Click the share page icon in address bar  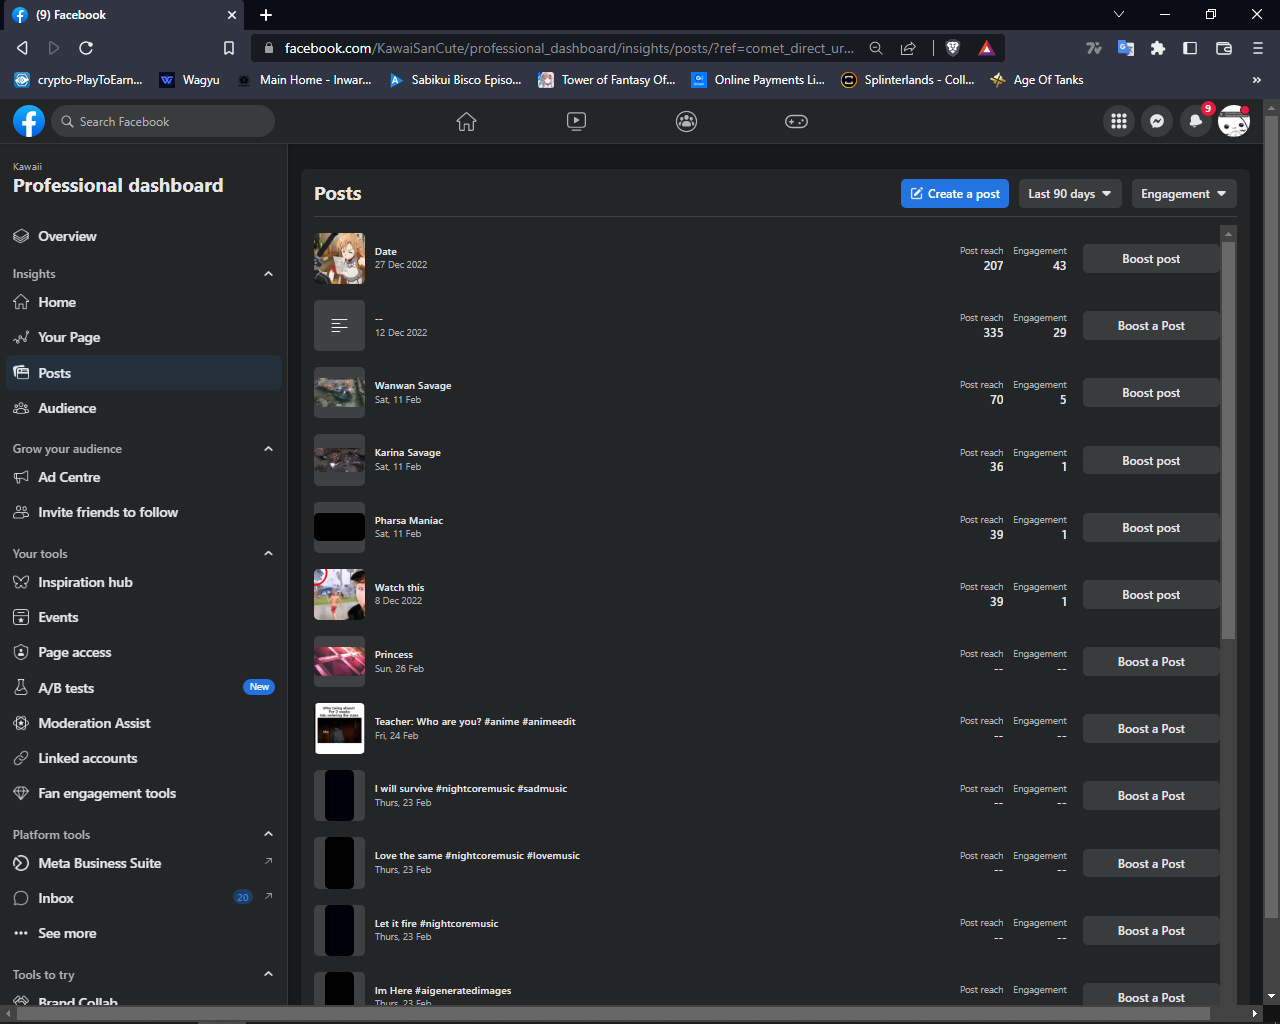tap(908, 48)
